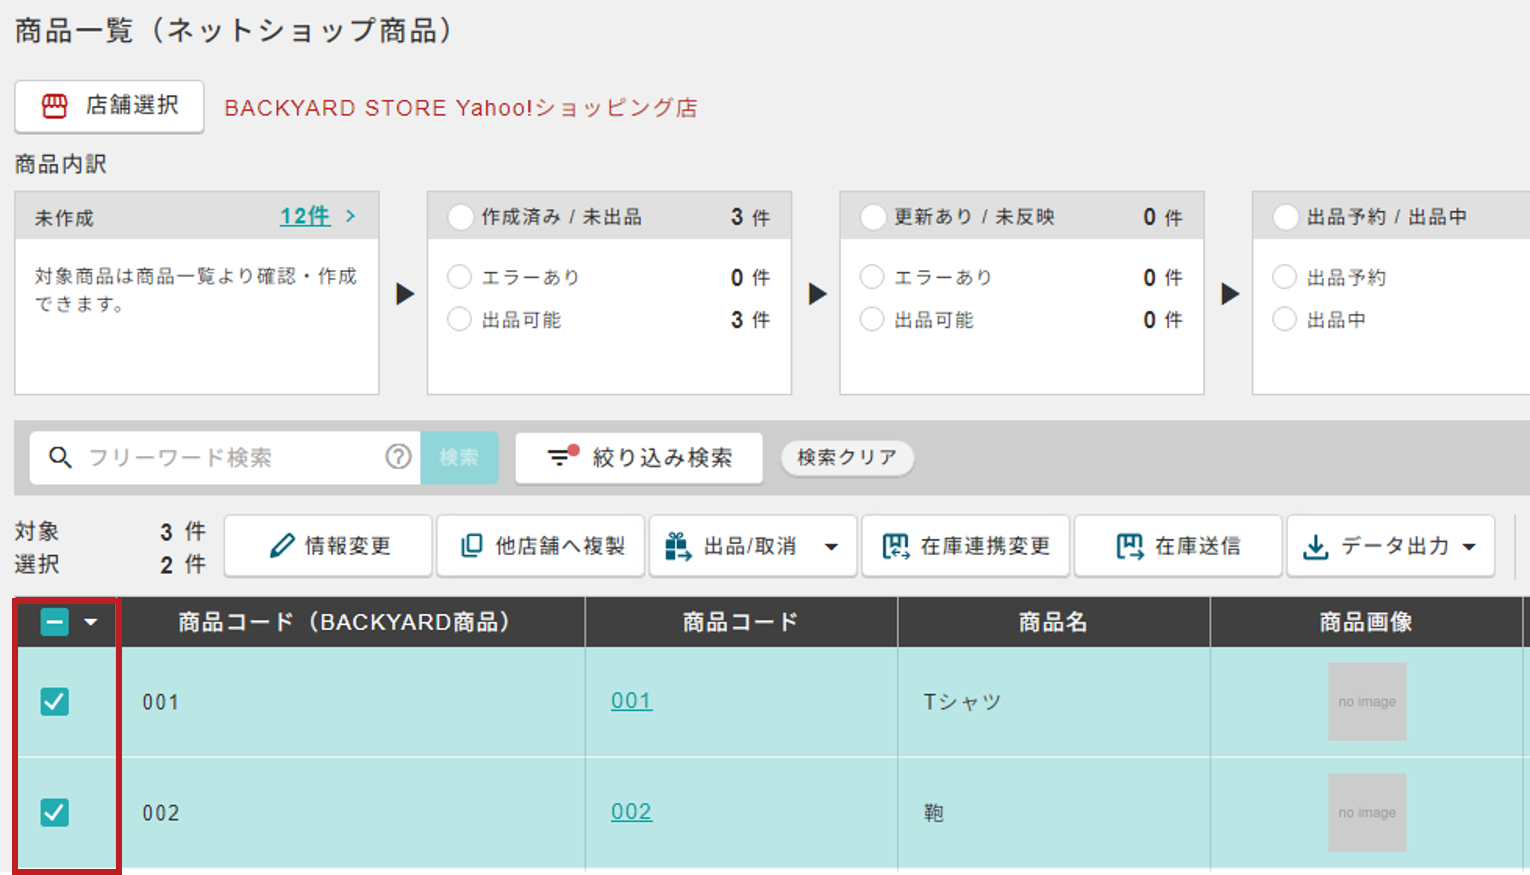The height and width of the screenshot is (875, 1530).
Task: Open the search help question icon
Action: 398,457
